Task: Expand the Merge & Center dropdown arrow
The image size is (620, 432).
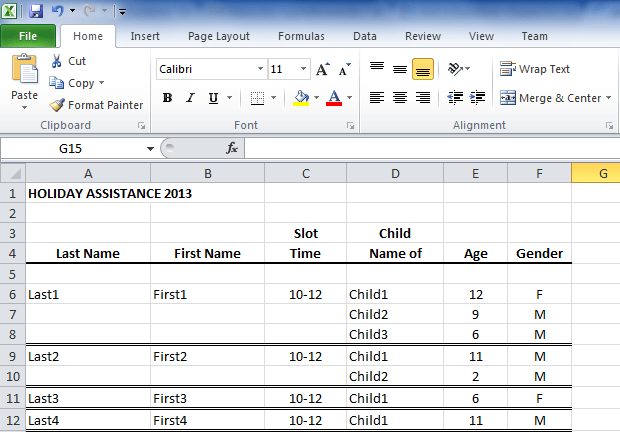Action: point(609,98)
